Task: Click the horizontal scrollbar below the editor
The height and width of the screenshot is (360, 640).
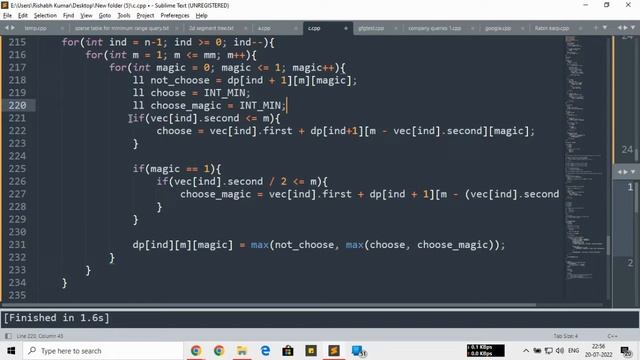Action: click(269, 304)
